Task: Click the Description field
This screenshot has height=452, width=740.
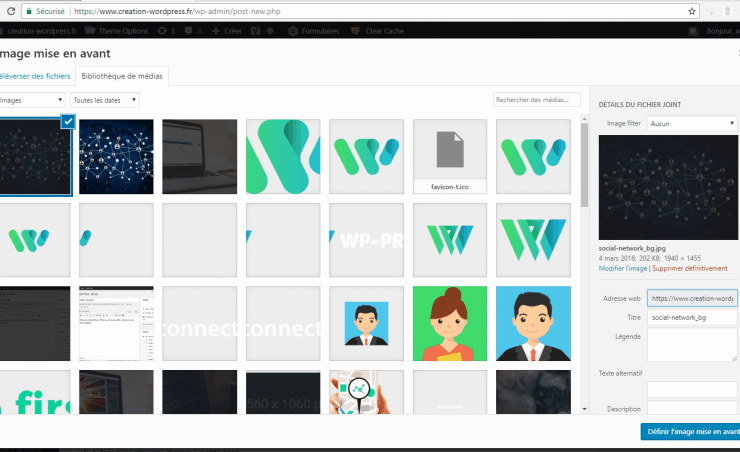Action: click(692, 408)
